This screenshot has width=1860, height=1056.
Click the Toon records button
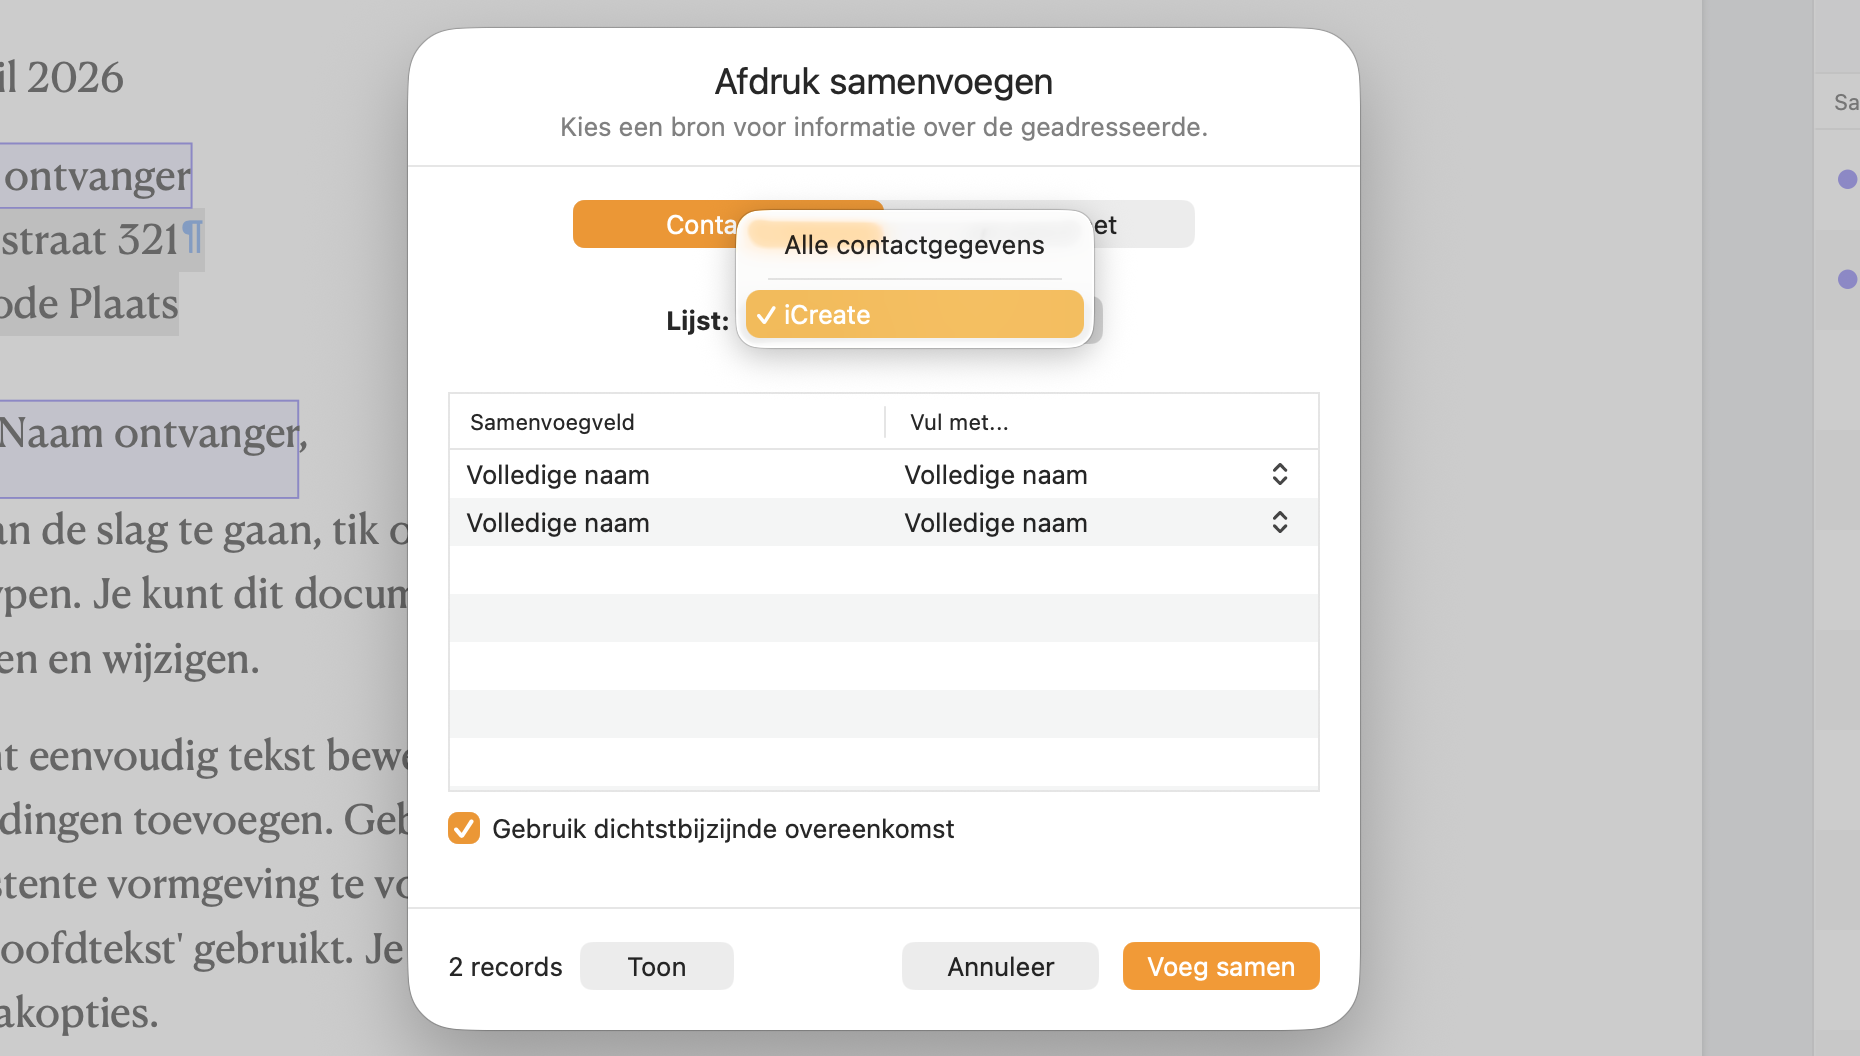656,967
